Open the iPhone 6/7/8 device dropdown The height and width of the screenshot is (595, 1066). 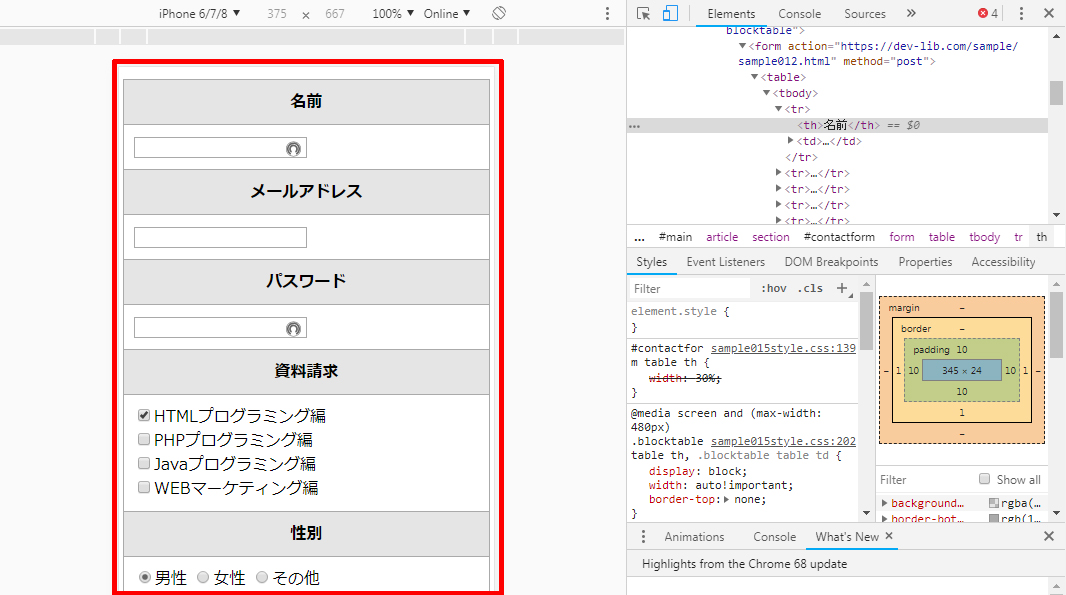200,14
